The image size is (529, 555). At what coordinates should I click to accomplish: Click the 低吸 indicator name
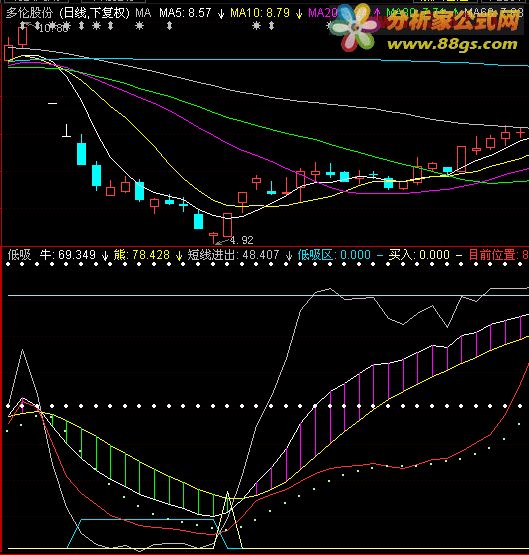19,254
